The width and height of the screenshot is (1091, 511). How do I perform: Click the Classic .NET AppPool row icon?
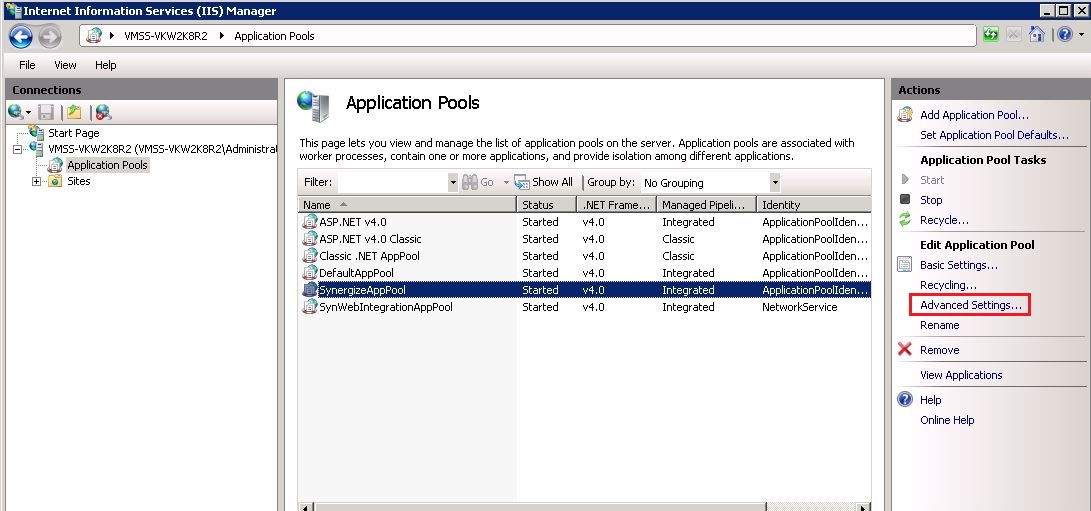[310, 256]
